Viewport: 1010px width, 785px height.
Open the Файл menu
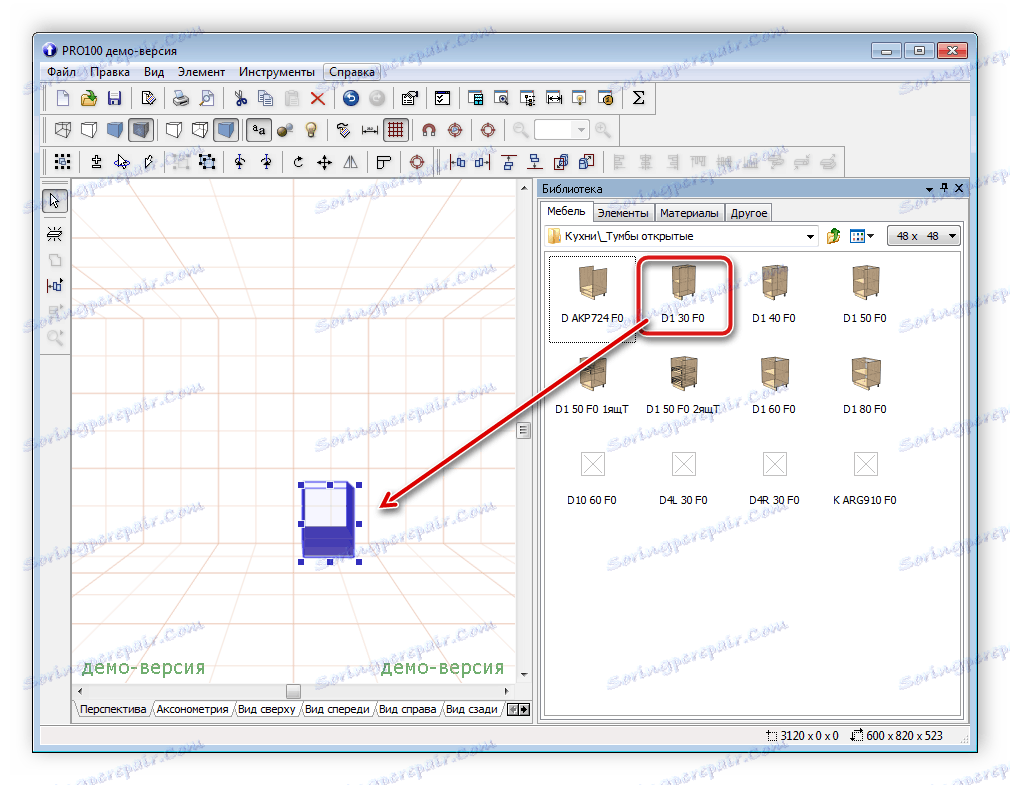pyautogui.click(x=61, y=72)
